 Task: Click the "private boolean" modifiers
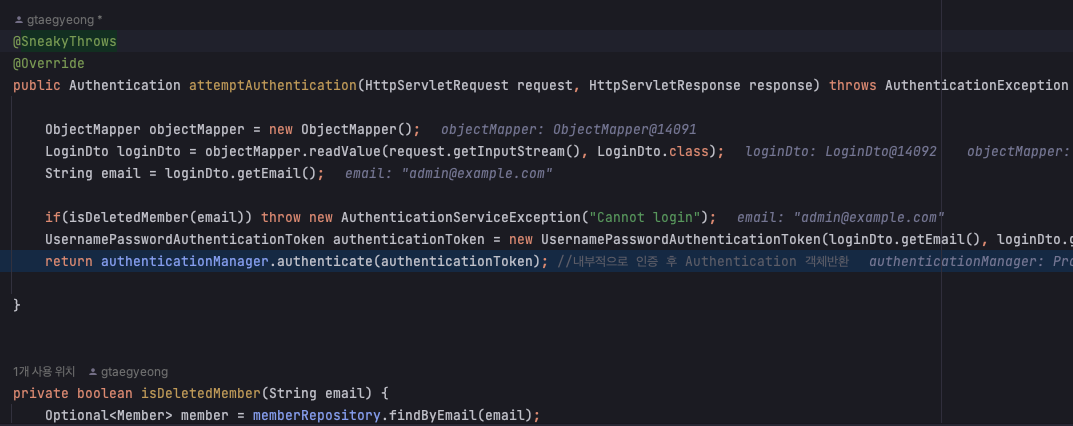(73, 394)
